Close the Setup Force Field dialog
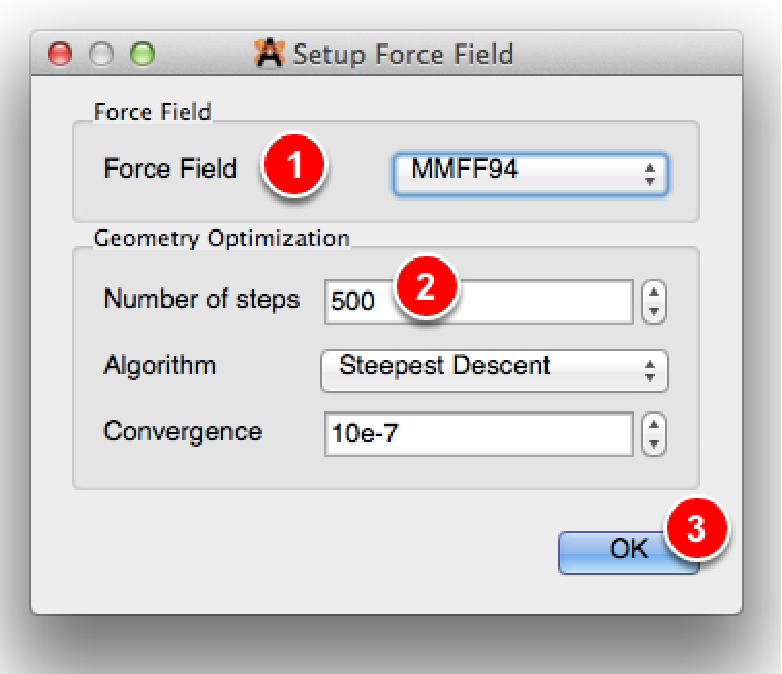The width and height of the screenshot is (782, 674). [x=62, y=53]
